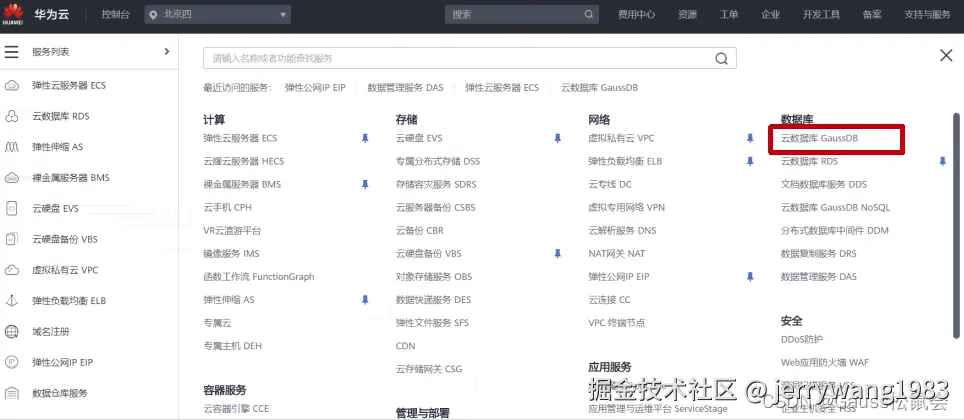Viewport: 964px width, 420px height.
Task: Click the 弹性公网IP EIP sidebar icon
Action: coord(12,362)
